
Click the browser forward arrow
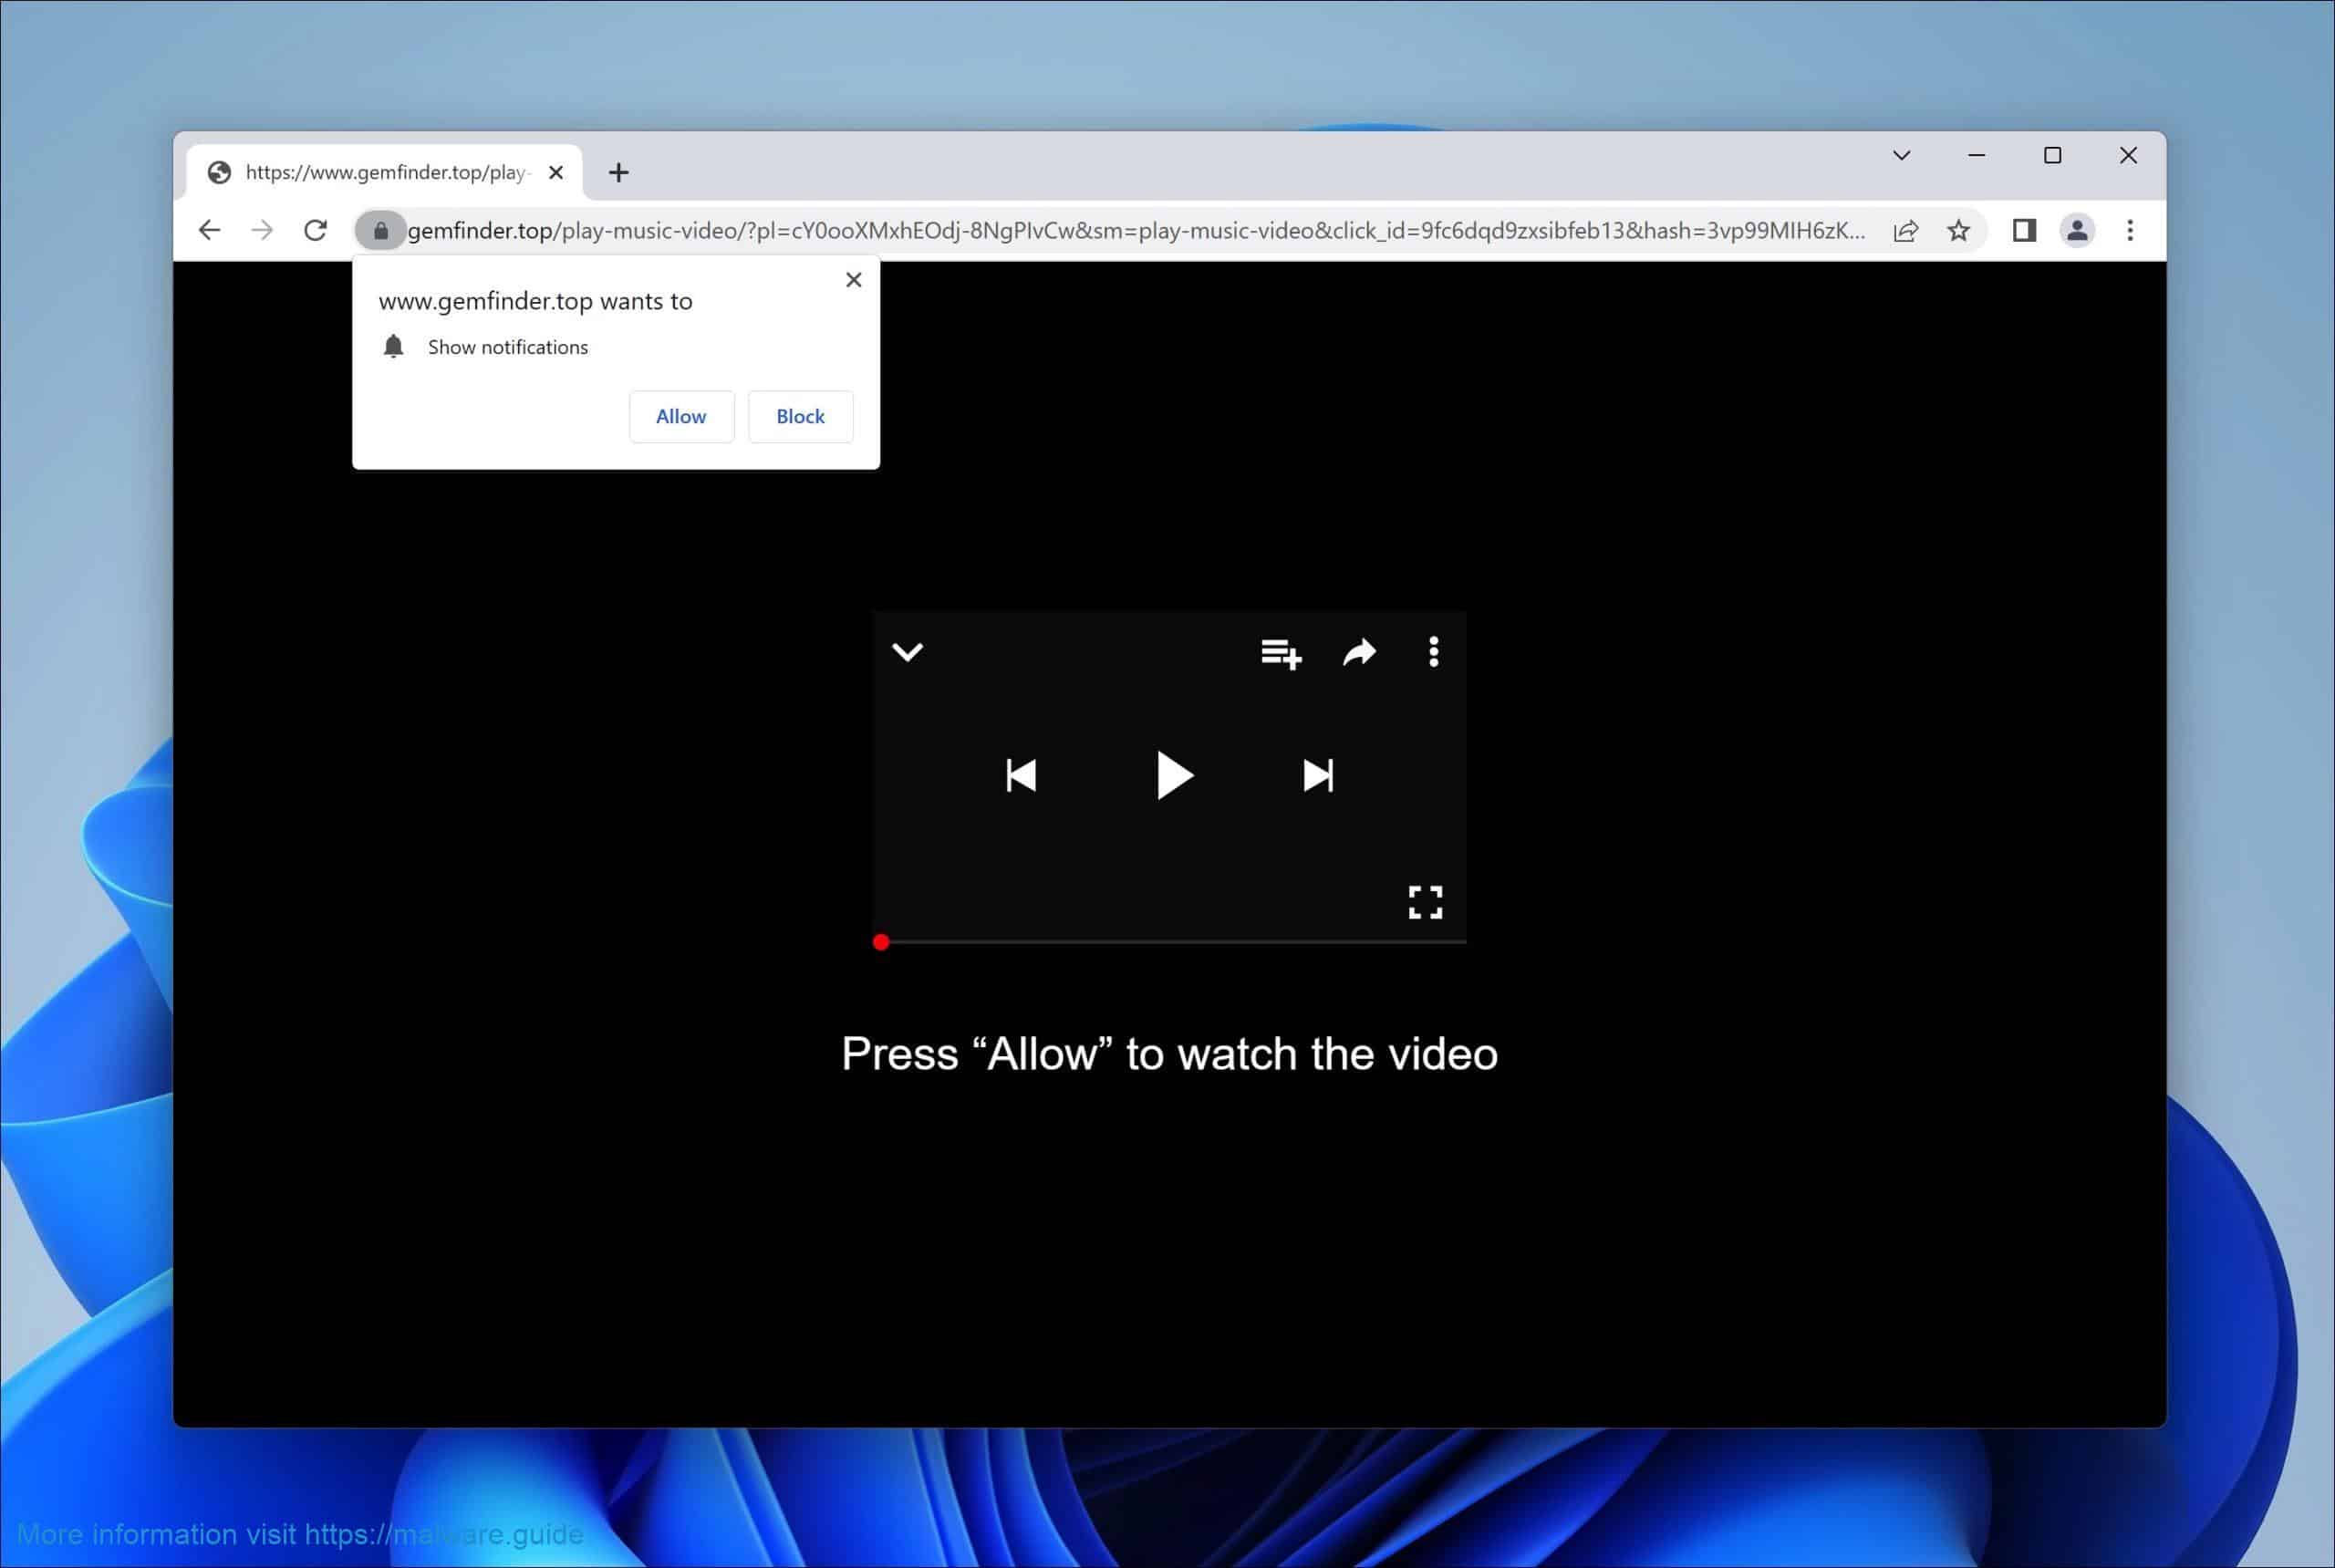coord(262,231)
